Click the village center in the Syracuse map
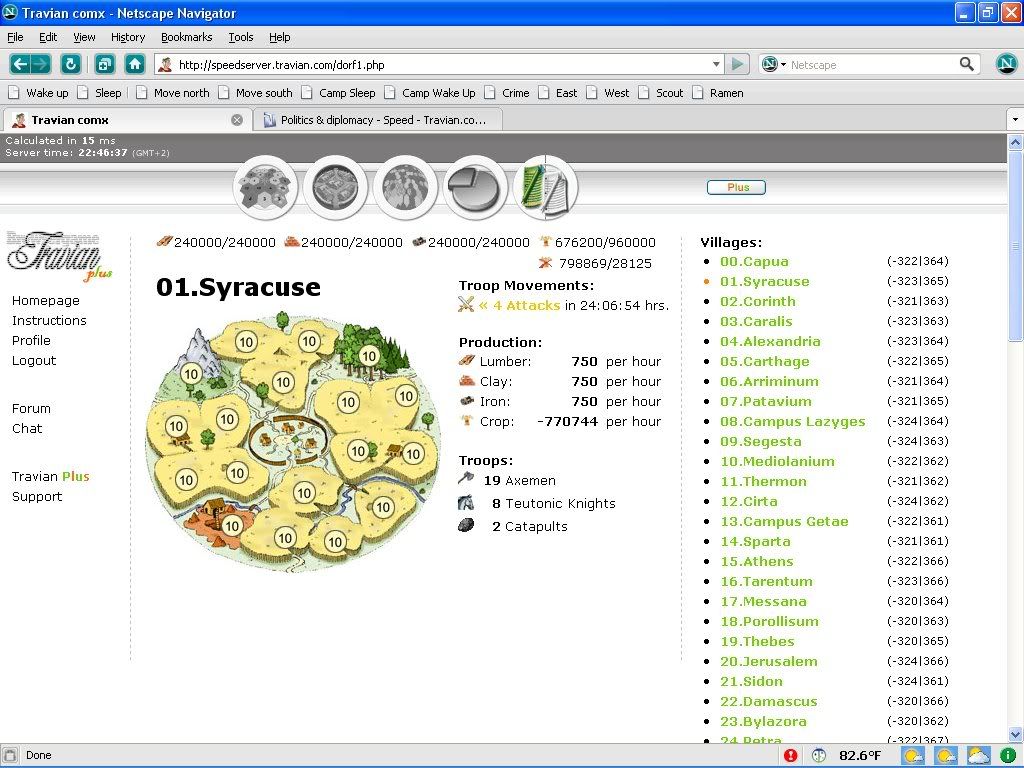This screenshot has height=768, width=1024. (x=287, y=439)
